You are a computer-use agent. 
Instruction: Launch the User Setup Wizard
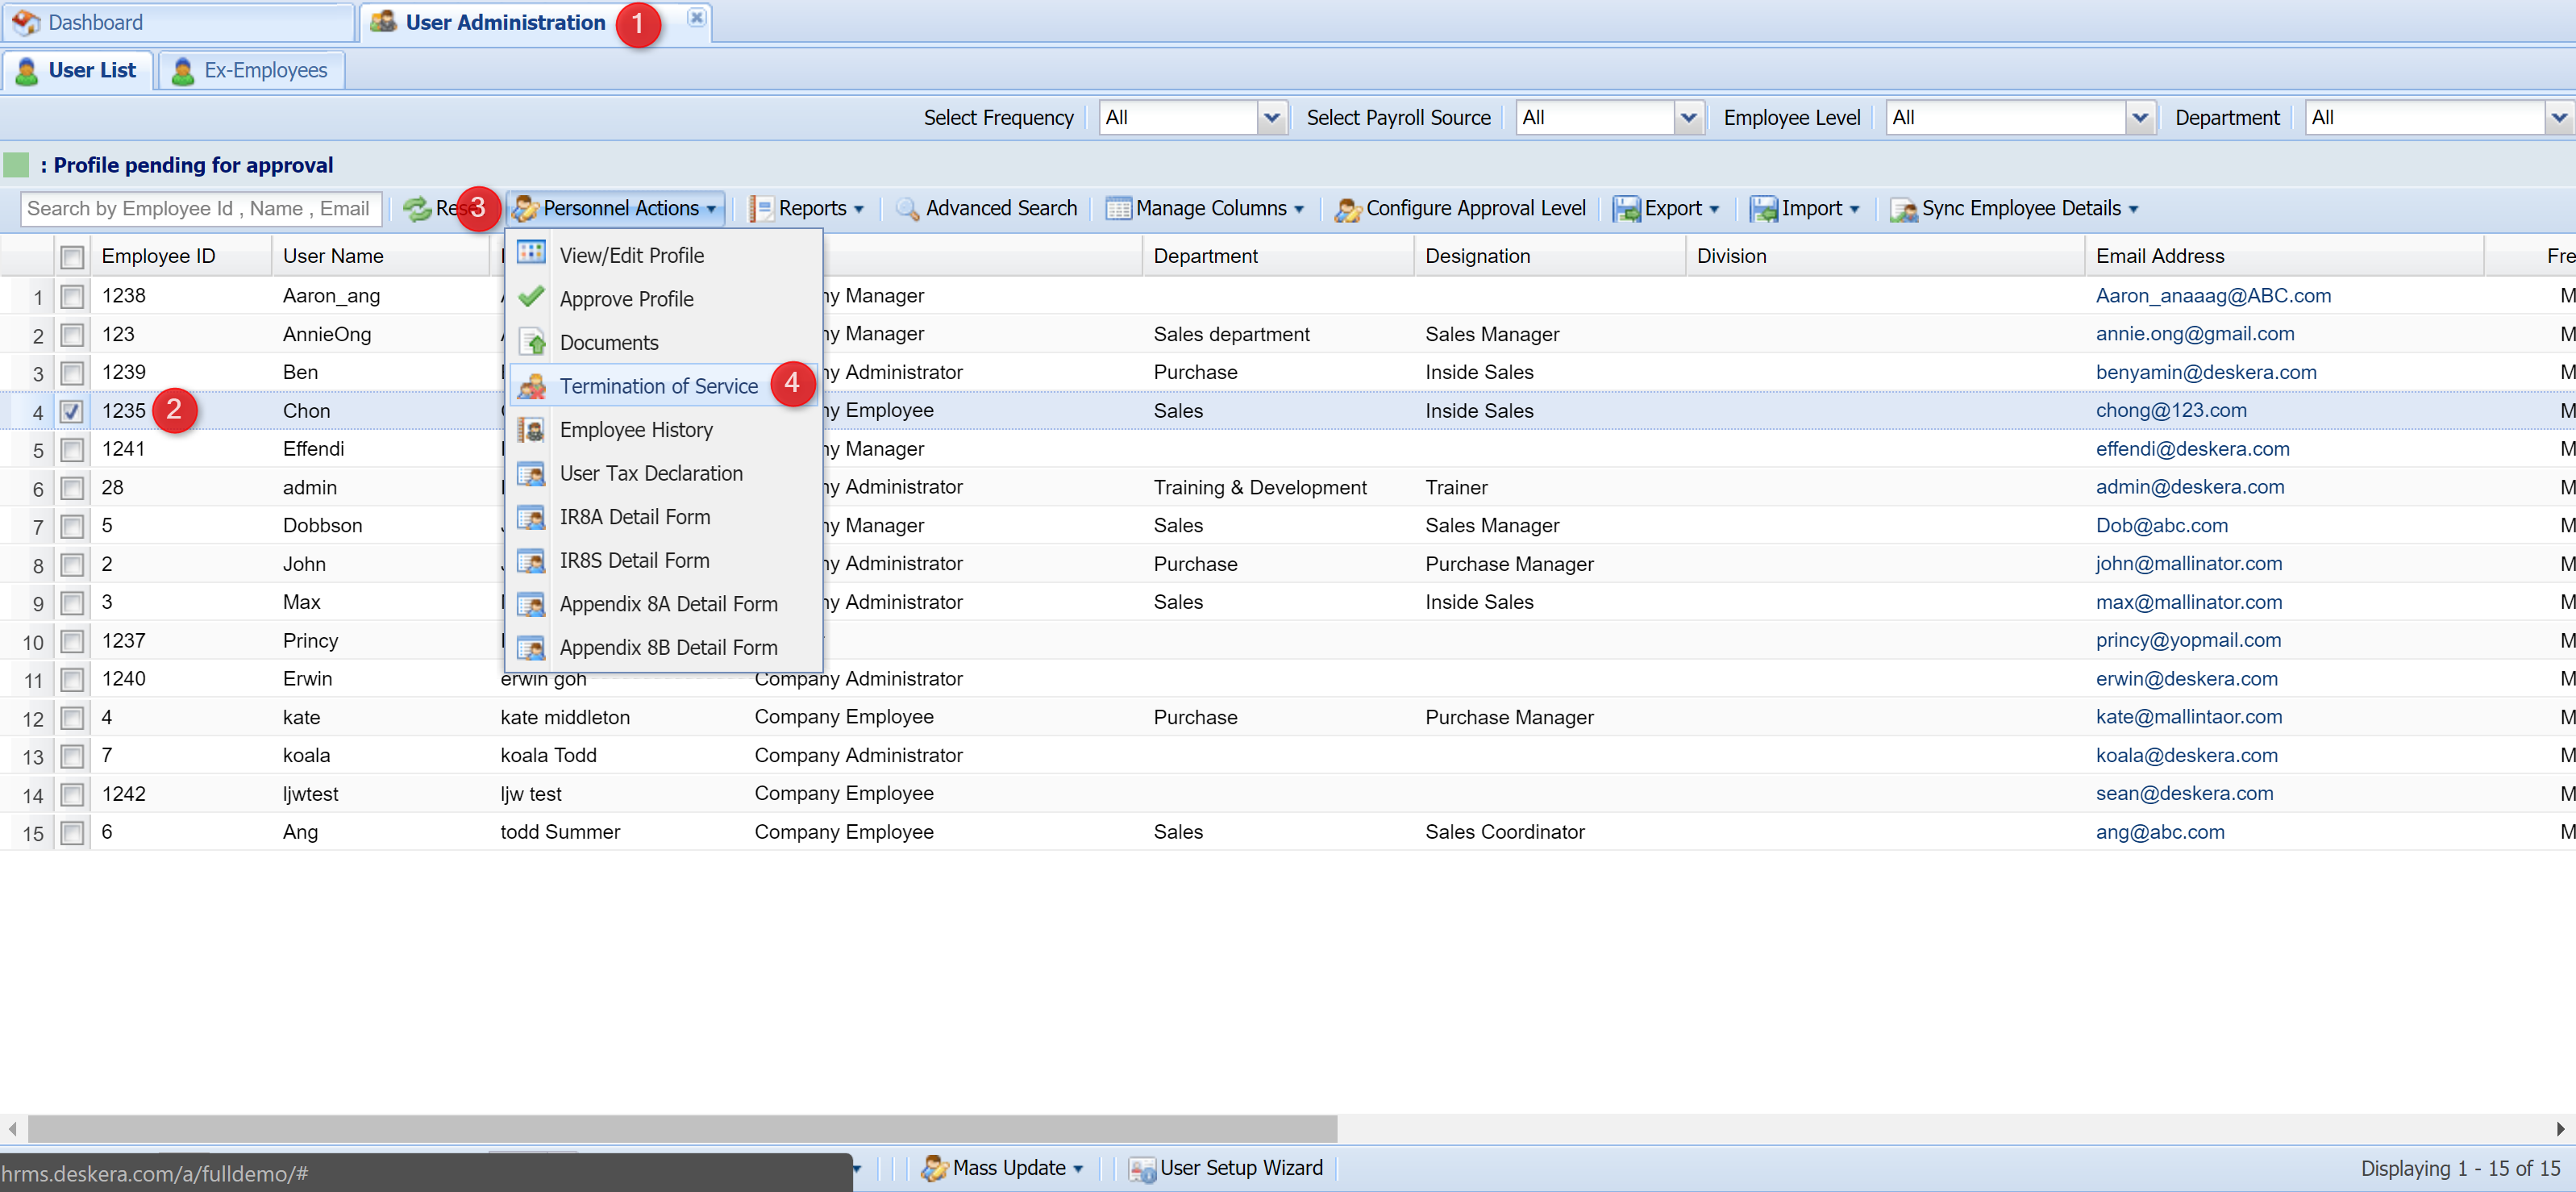click(x=1239, y=1167)
